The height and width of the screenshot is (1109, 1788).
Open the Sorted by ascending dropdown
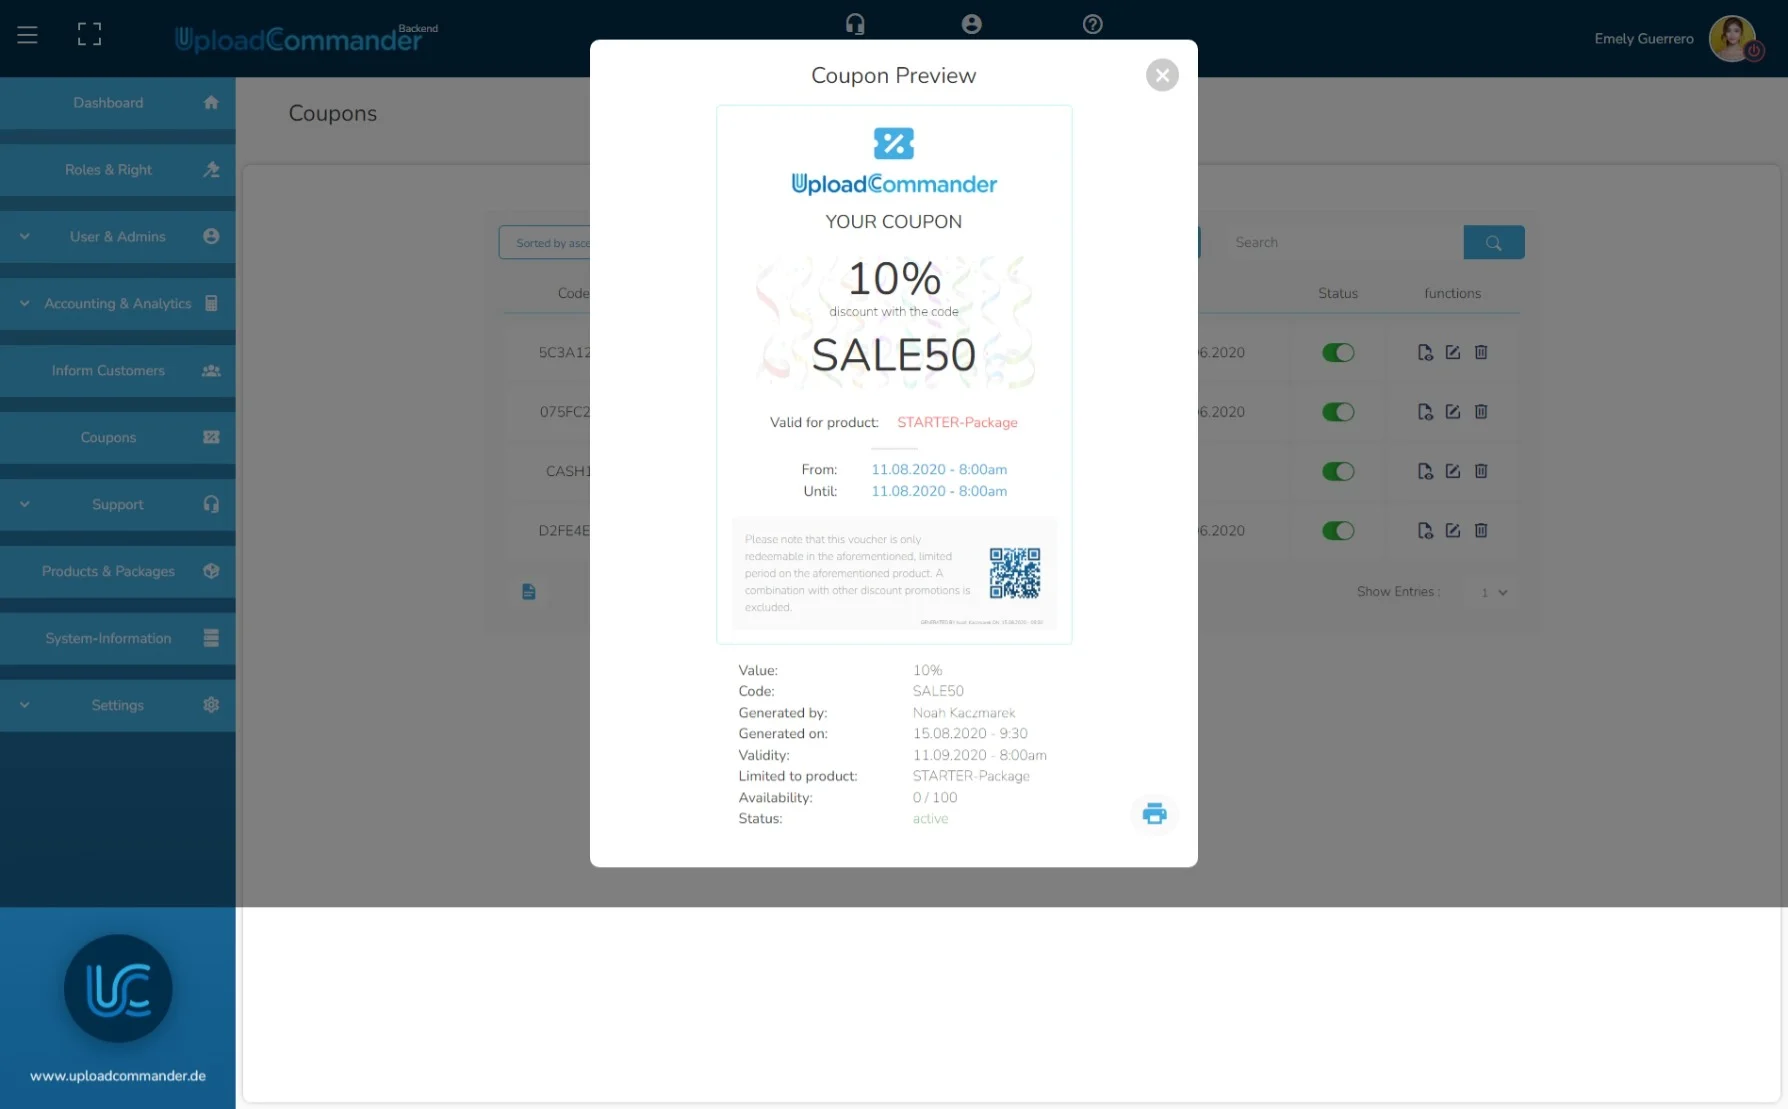(x=545, y=243)
